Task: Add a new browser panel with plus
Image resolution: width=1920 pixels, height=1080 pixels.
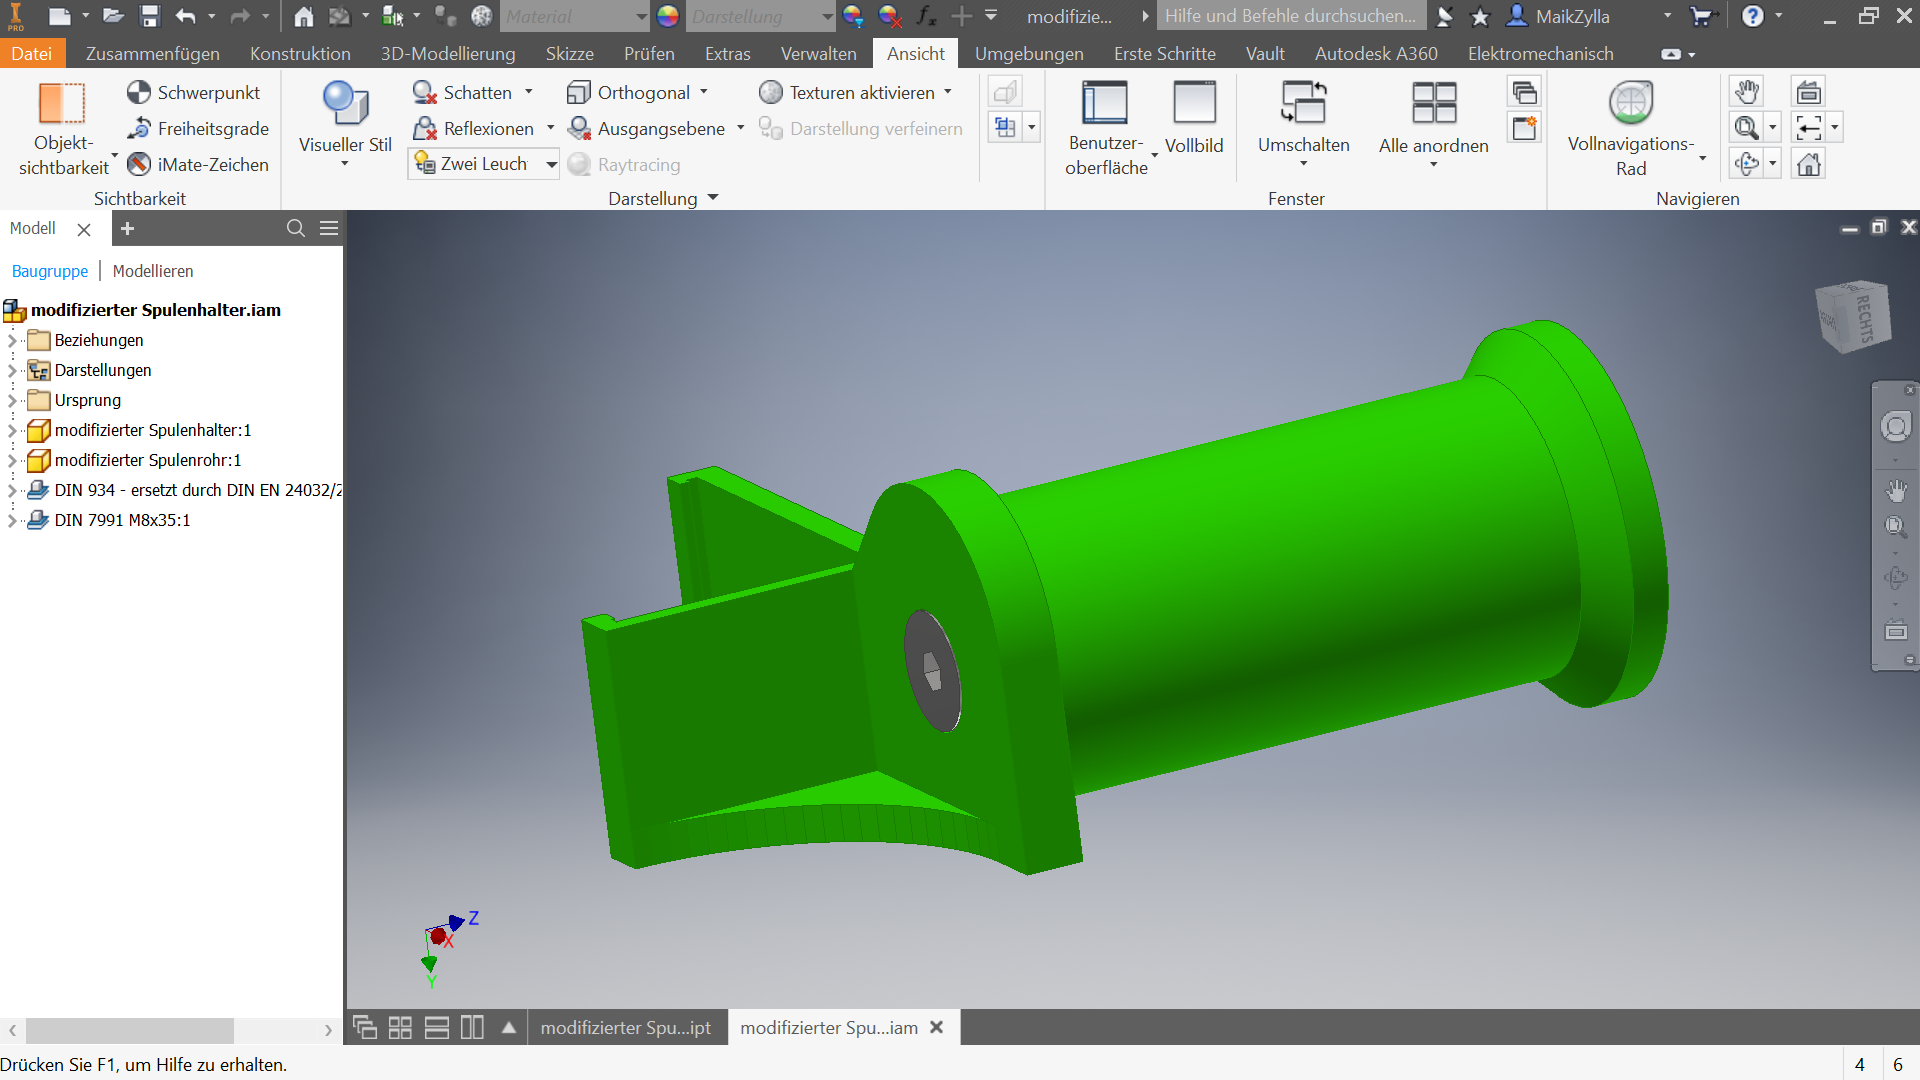Action: pyautogui.click(x=127, y=228)
